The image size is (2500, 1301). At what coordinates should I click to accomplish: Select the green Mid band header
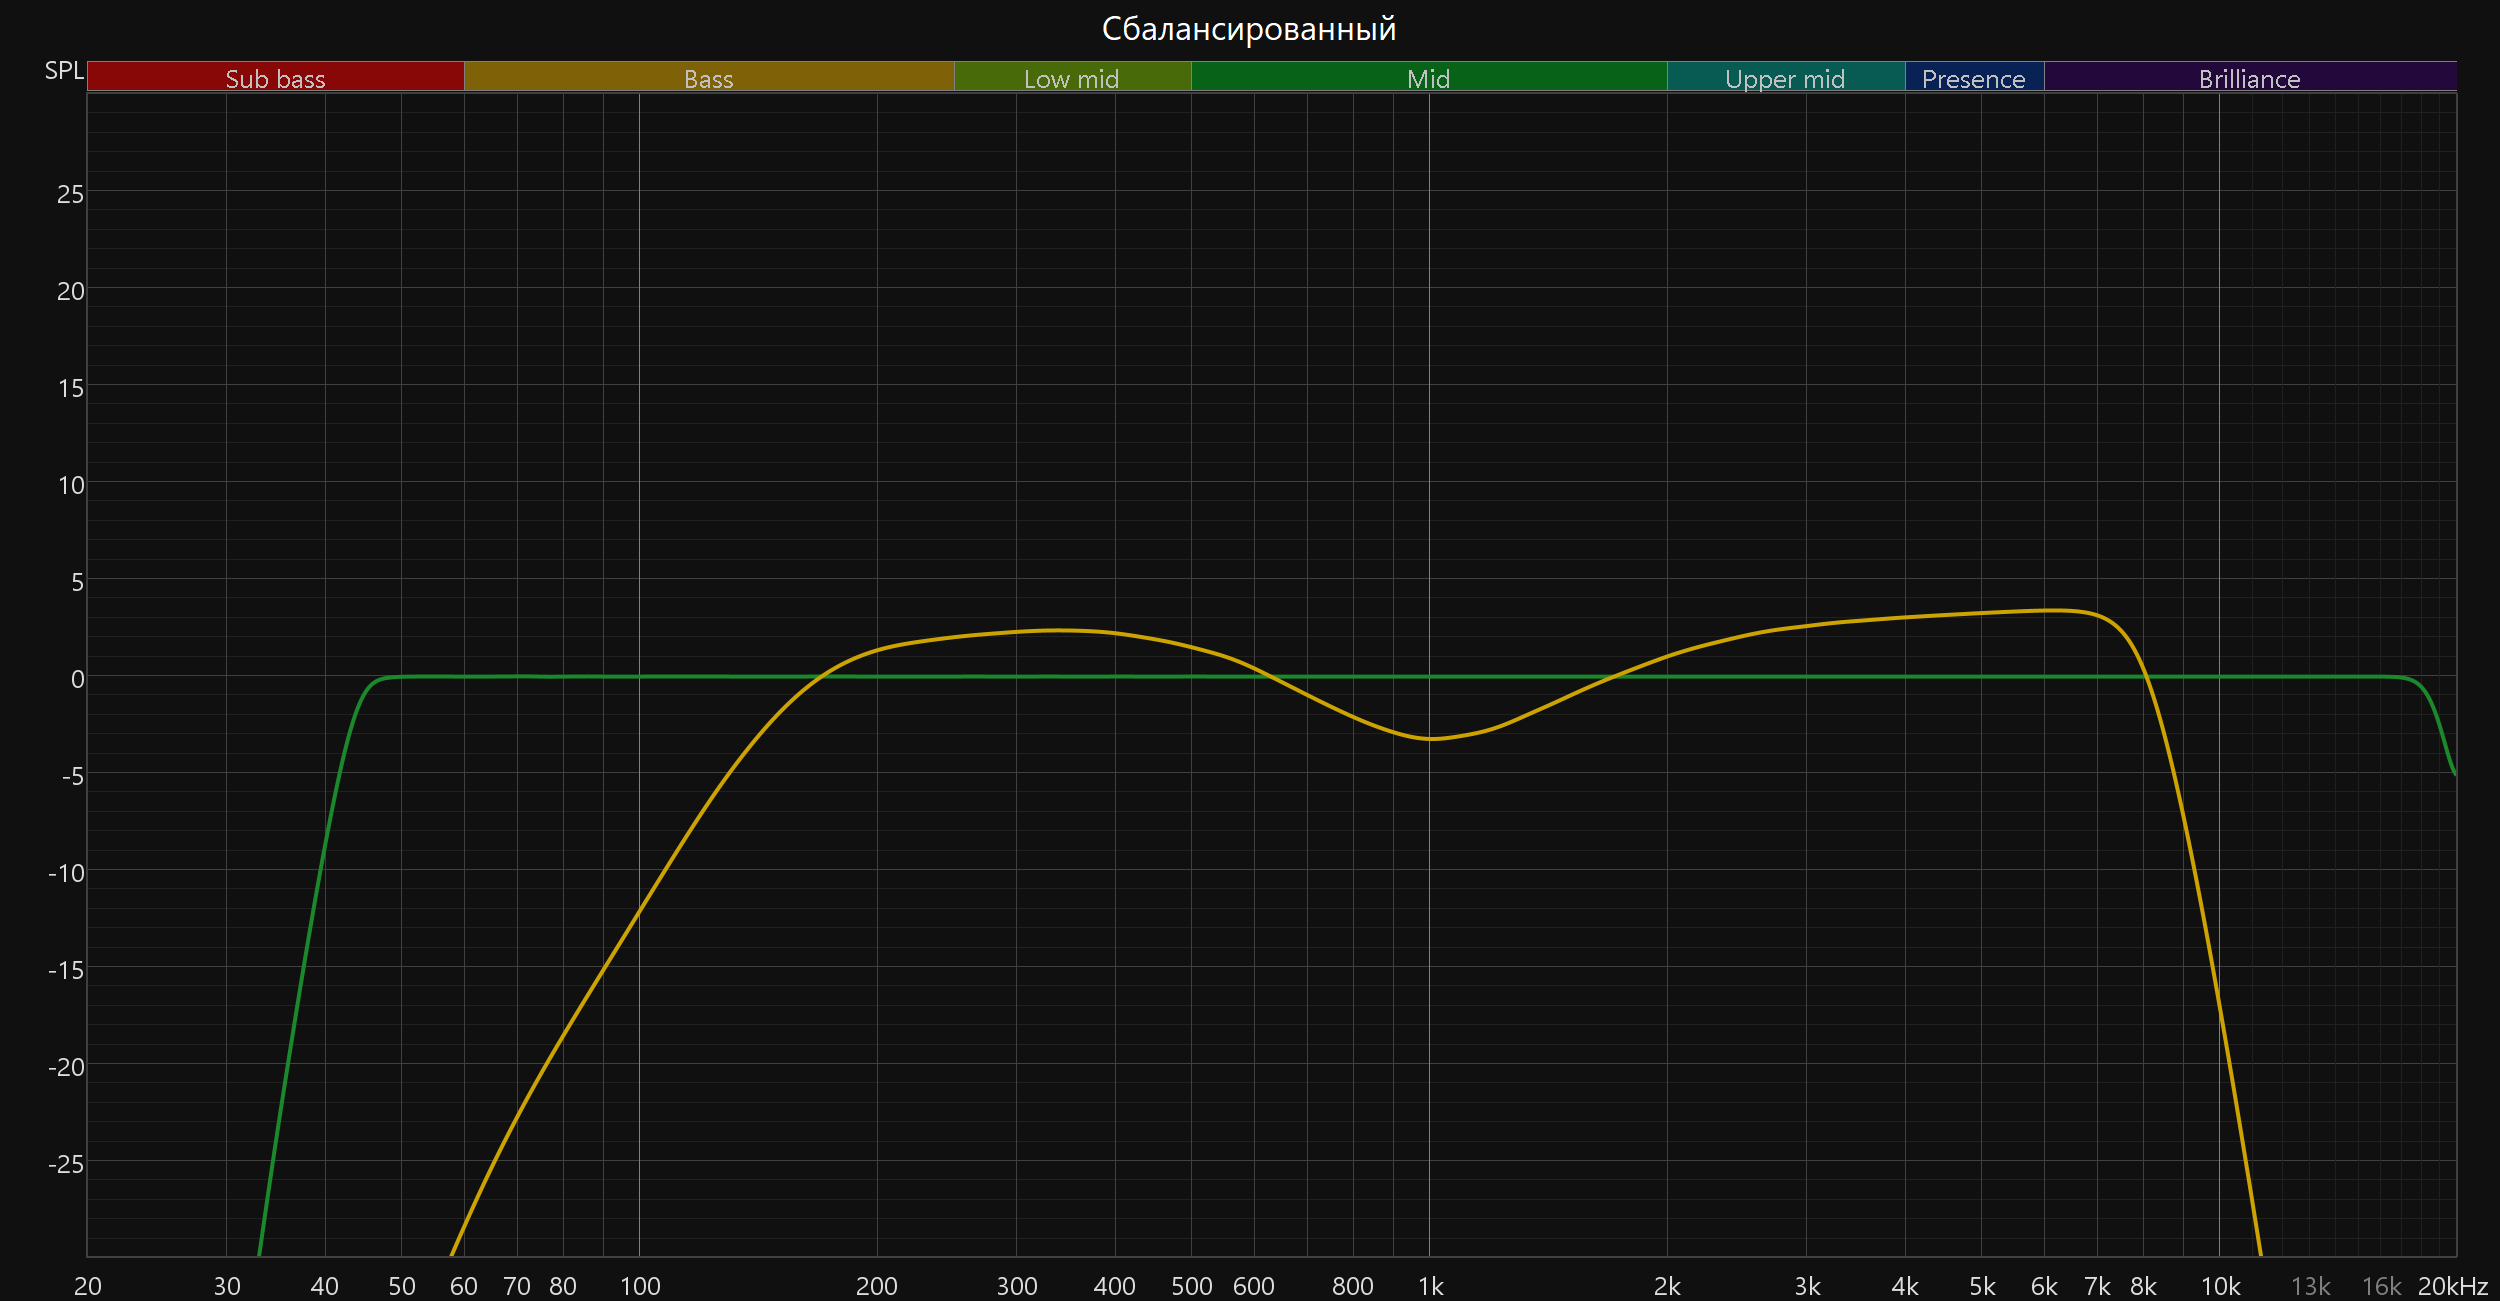[x=1428, y=77]
